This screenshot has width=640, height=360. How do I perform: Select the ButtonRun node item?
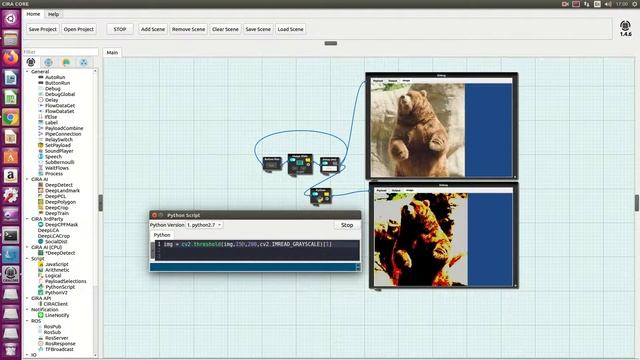click(x=54, y=83)
